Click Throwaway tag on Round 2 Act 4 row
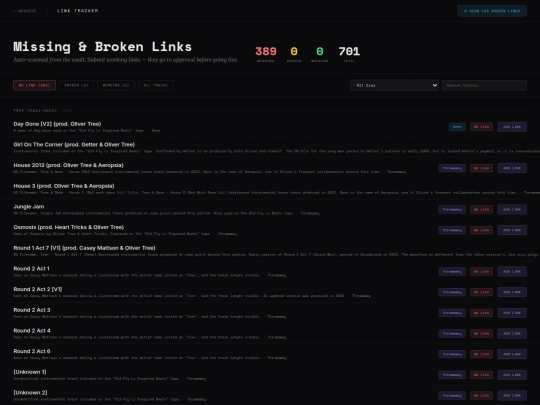The width and height of the screenshot is (540, 405). 452,333
